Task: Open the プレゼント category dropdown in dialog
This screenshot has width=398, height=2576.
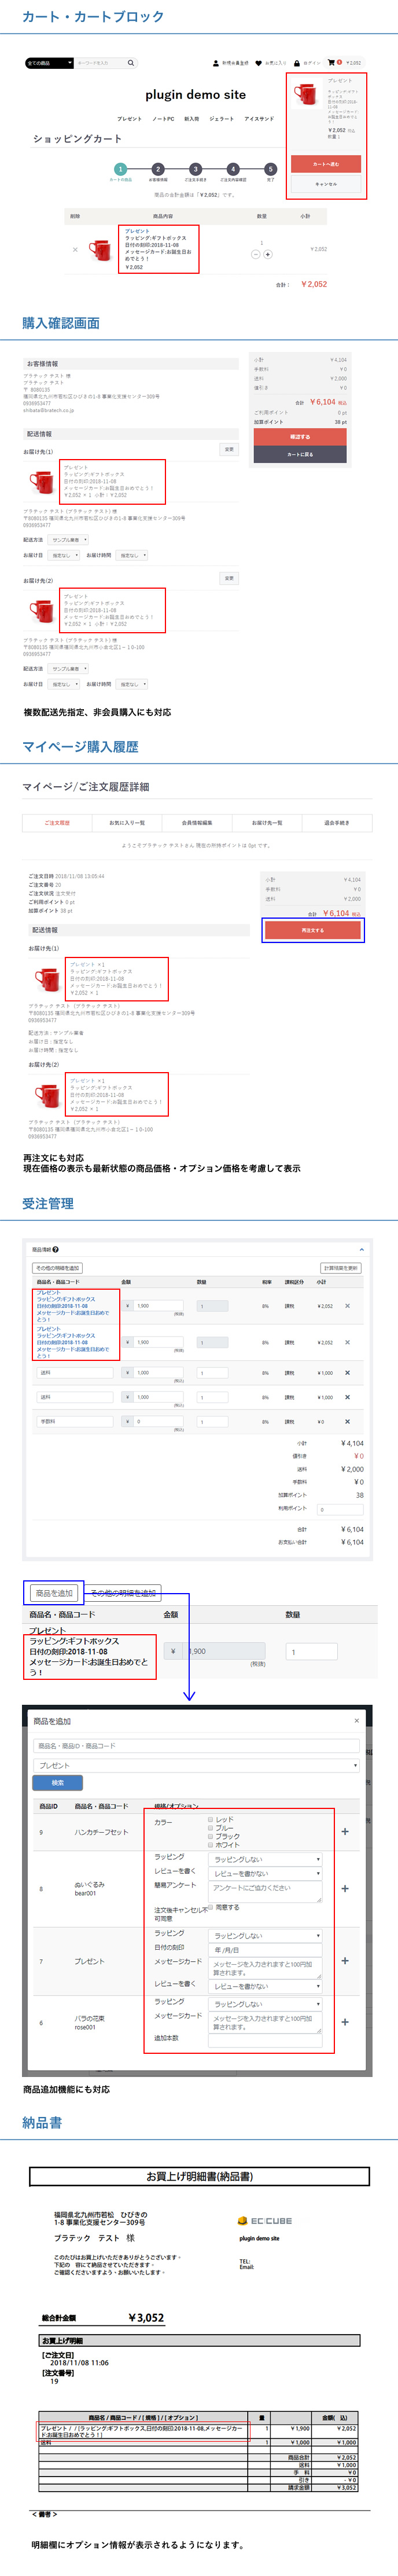Action: click(x=196, y=1765)
